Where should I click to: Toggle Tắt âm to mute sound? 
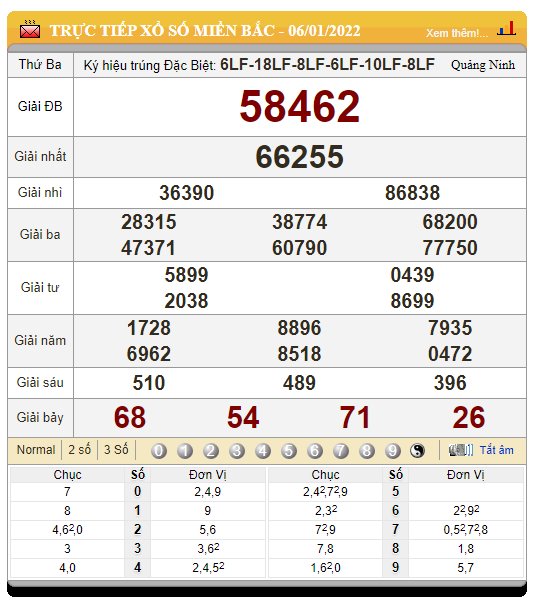(497, 450)
